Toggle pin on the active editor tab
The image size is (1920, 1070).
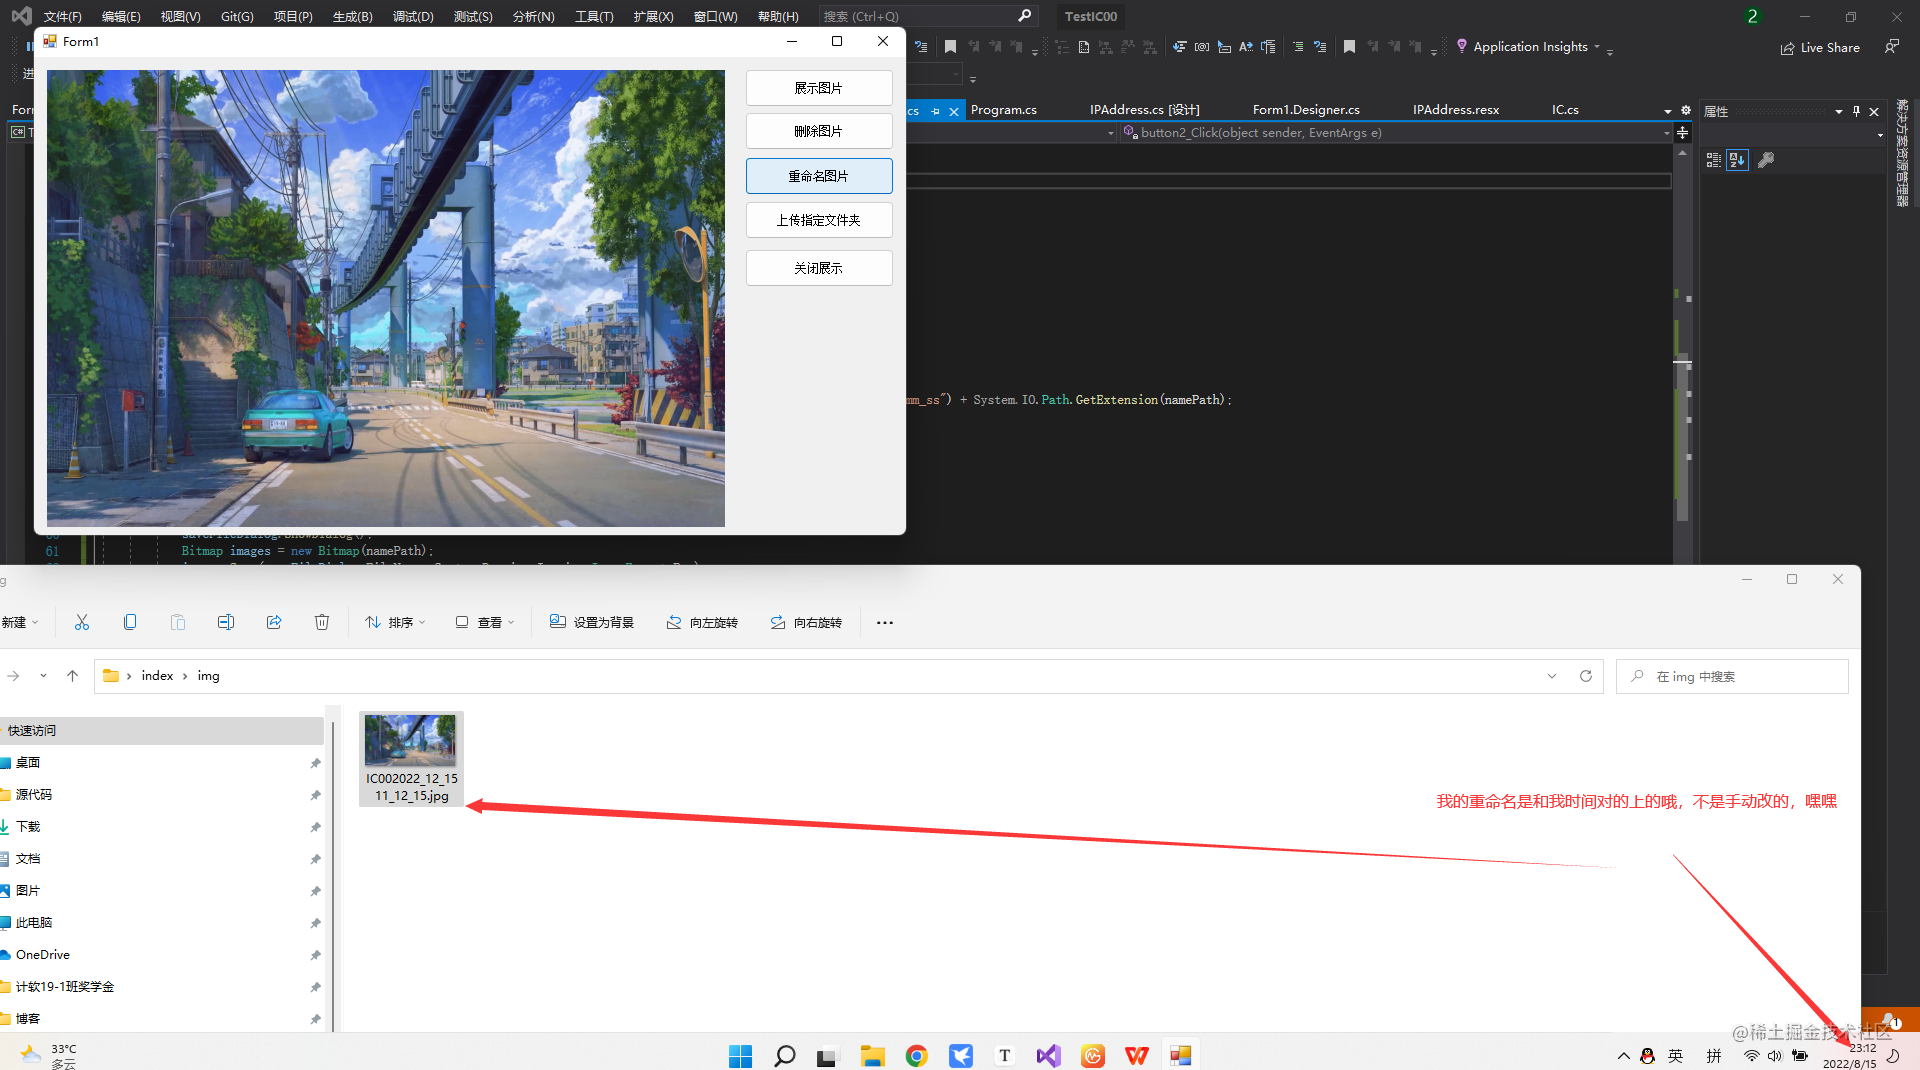pyautogui.click(x=936, y=111)
